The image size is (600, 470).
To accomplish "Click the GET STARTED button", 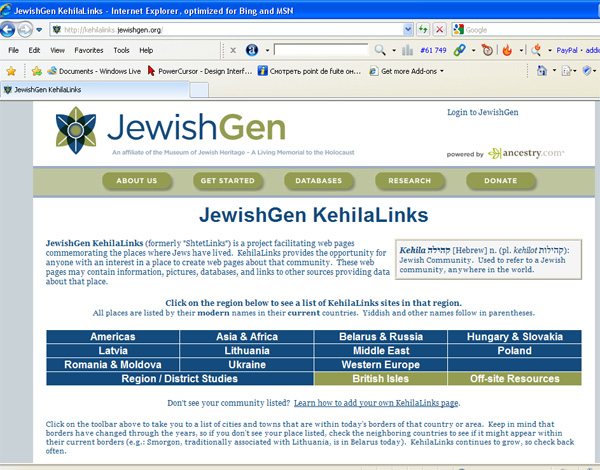I will click(228, 181).
